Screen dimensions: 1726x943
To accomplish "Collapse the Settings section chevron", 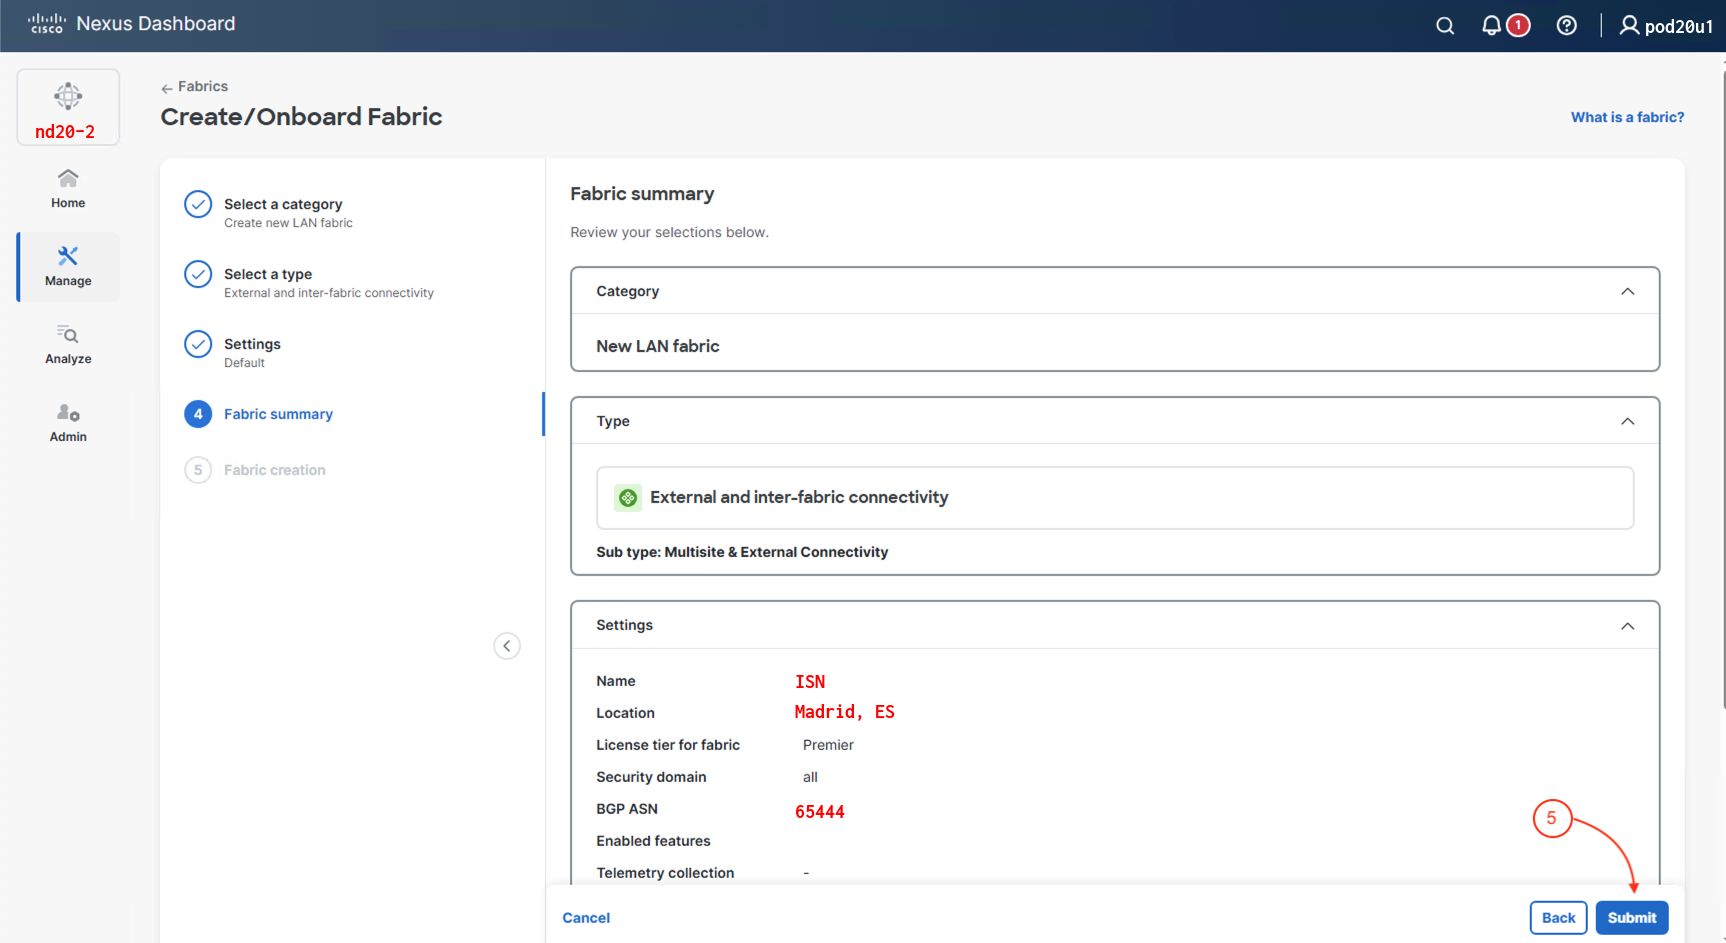I will [x=1627, y=626].
